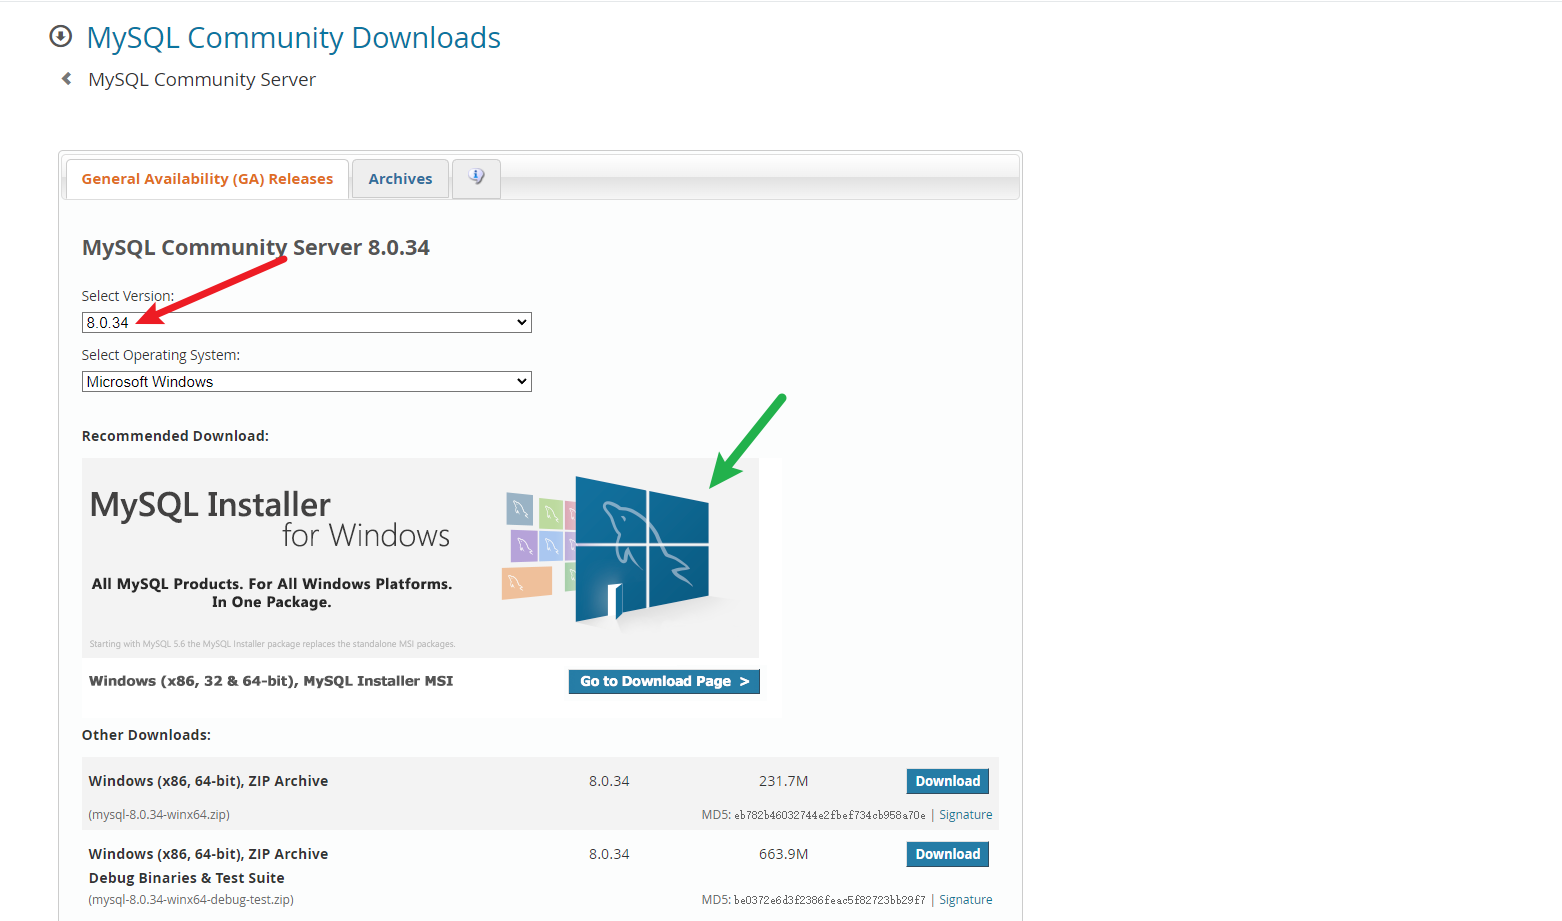Image resolution: width=1562 pixels, height=921 pixels.
Task: Click the (mysql-8.0.34-winx64.zip) file name
Action: coord(159,815)
